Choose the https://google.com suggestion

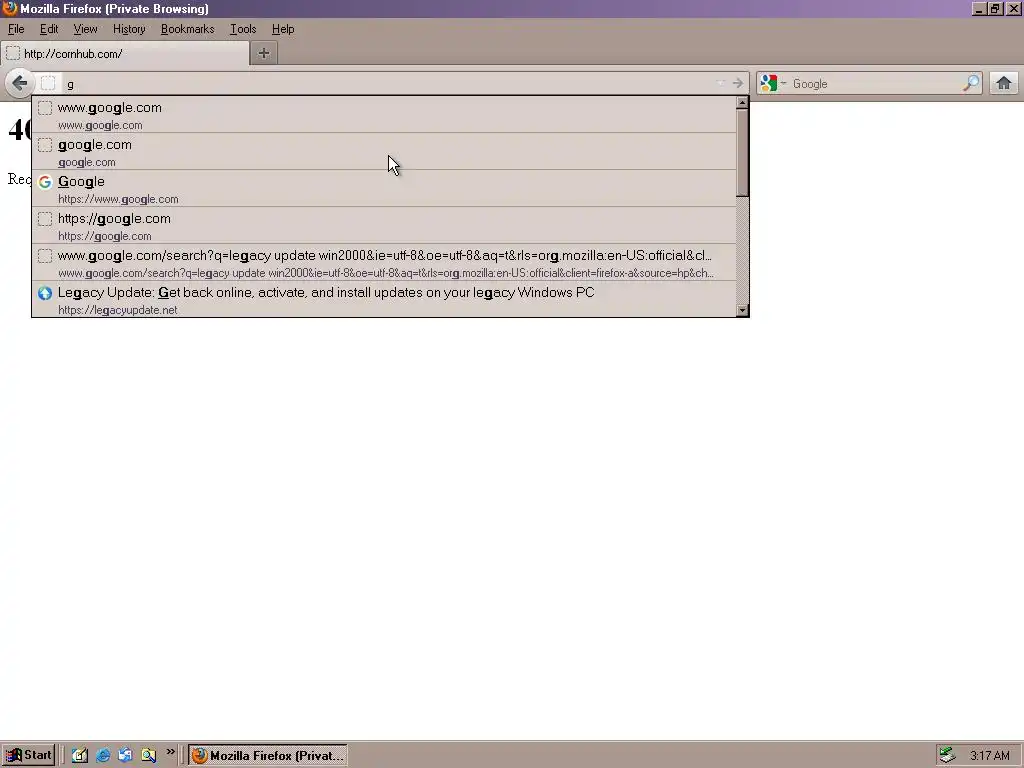point(384,227)
